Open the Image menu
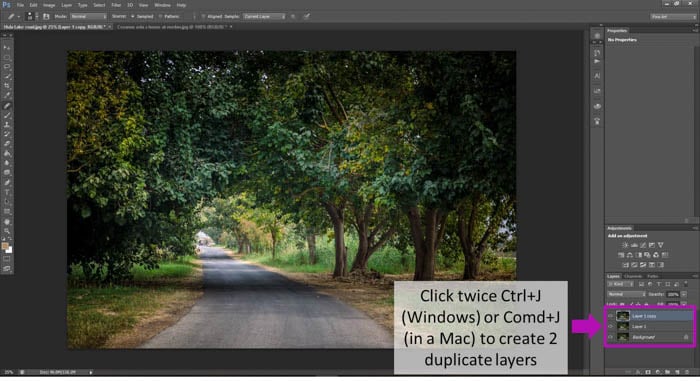 [49, 5]
